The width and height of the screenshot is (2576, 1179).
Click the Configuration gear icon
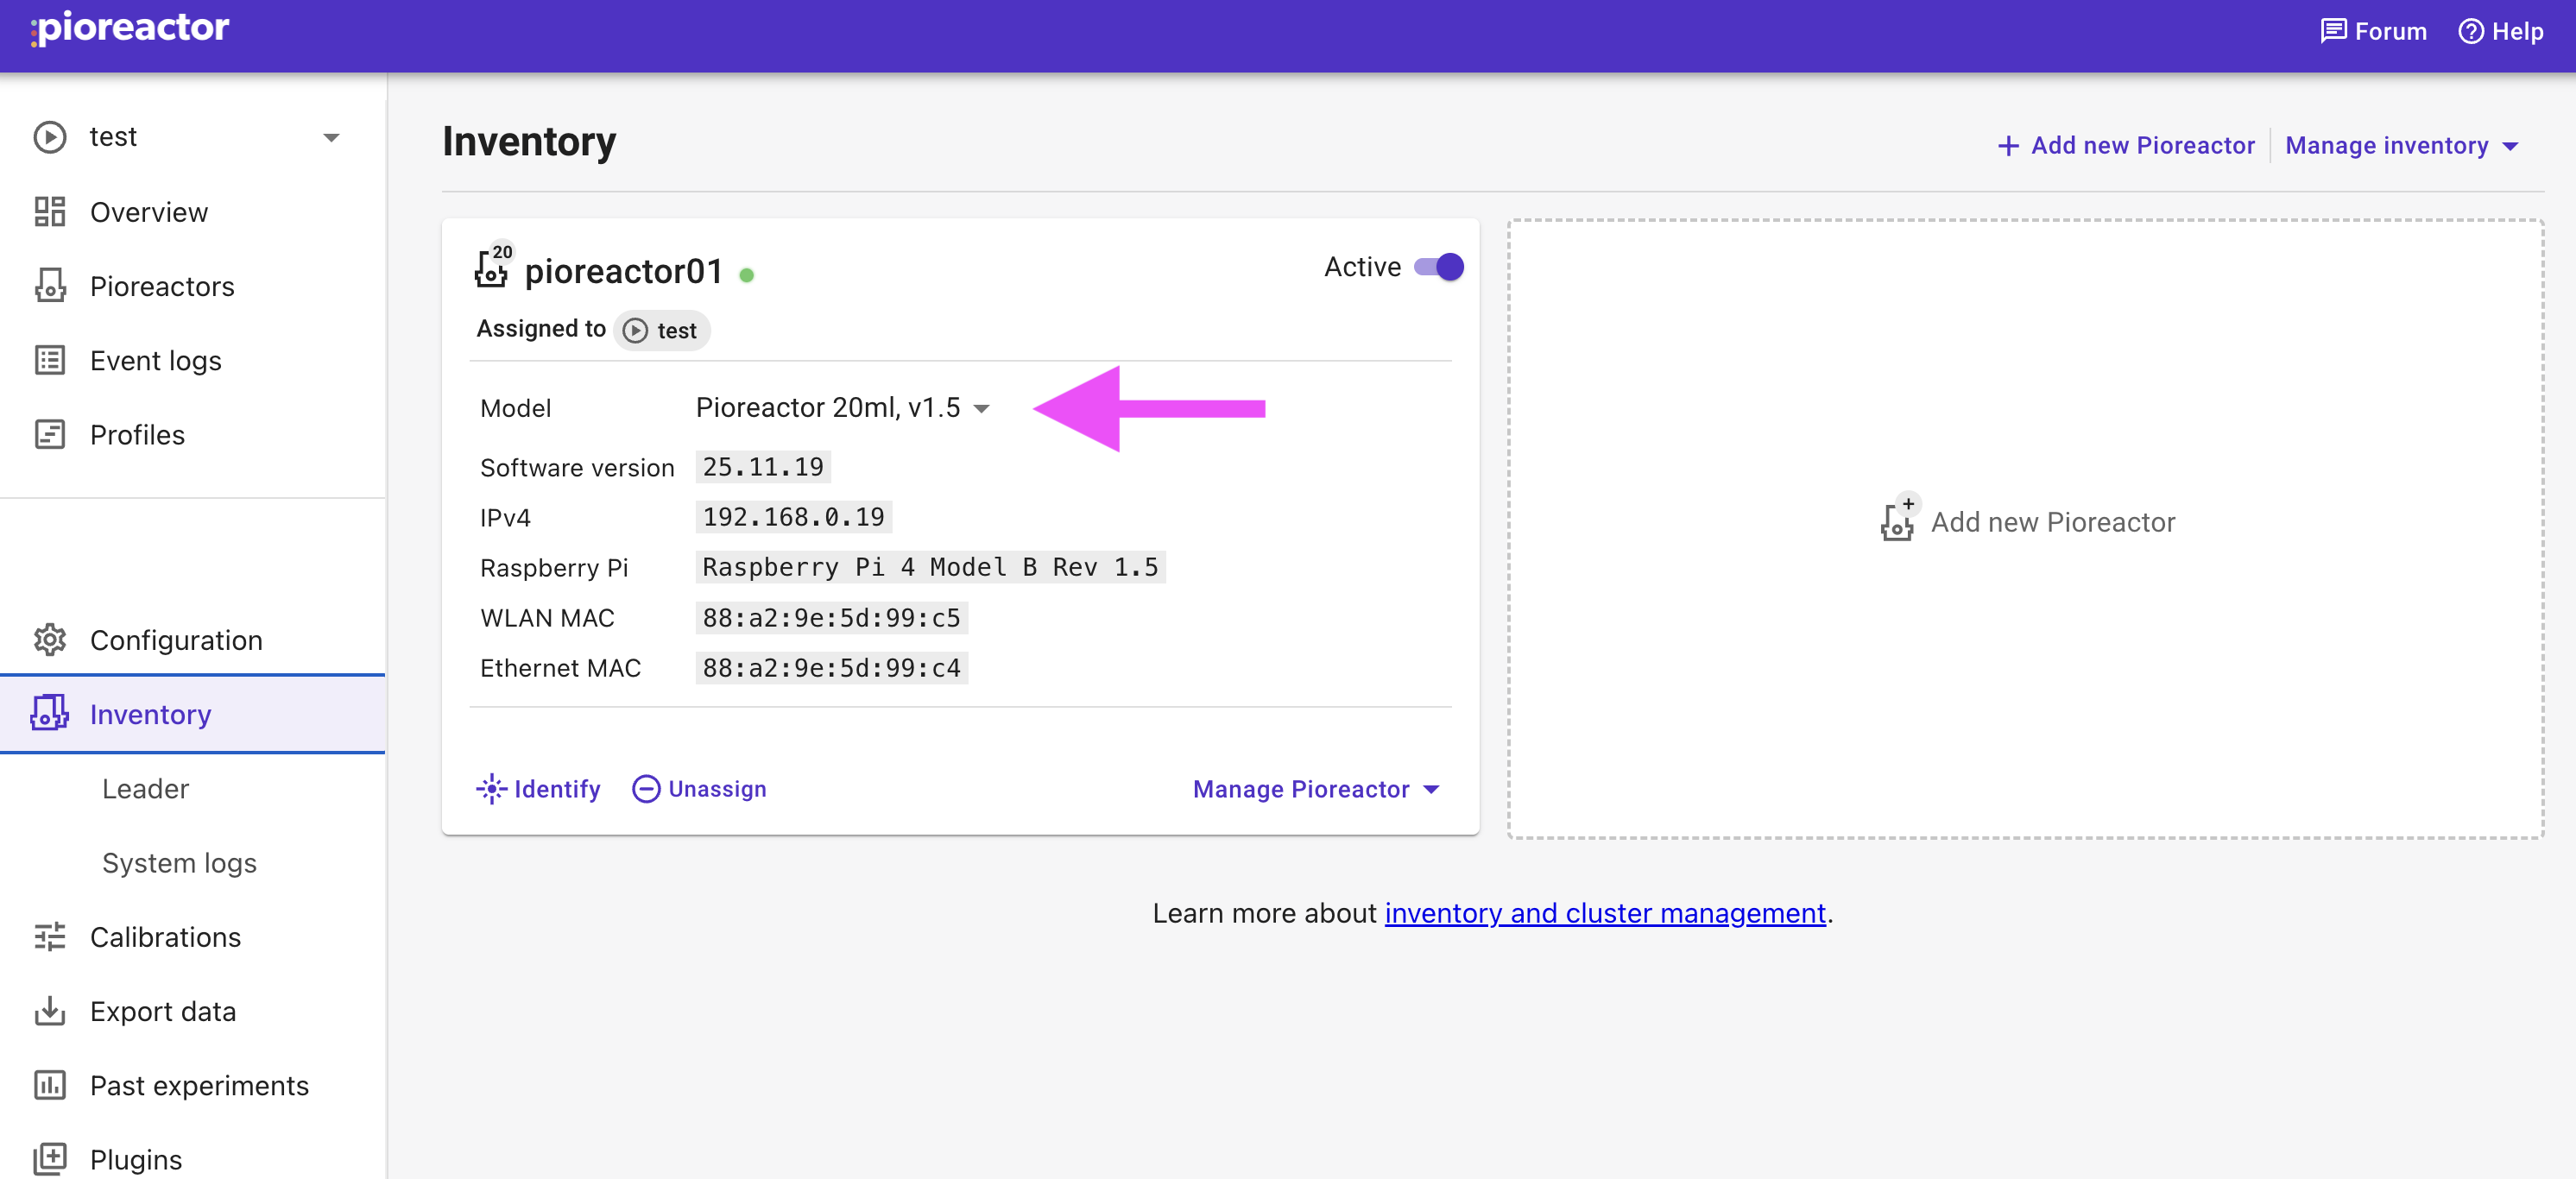pyautogui.click(x=49, y=640)
